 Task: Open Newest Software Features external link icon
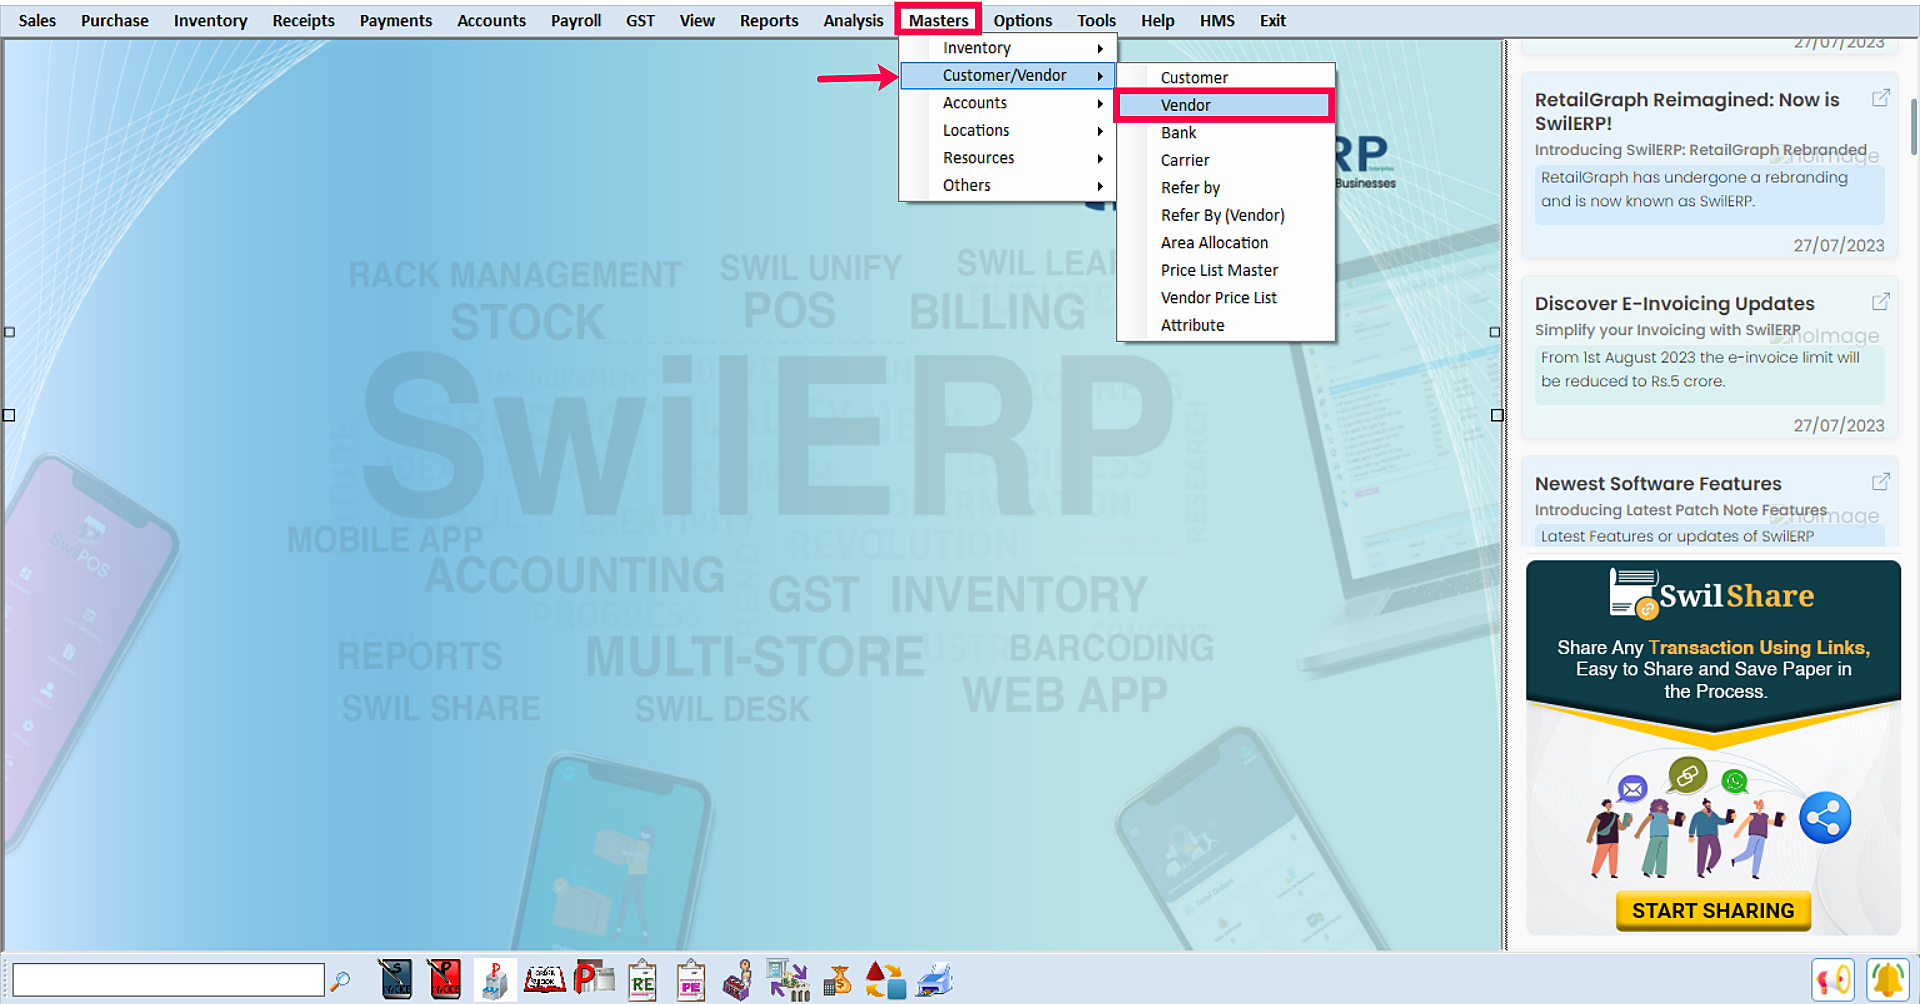coord(1880,482)
